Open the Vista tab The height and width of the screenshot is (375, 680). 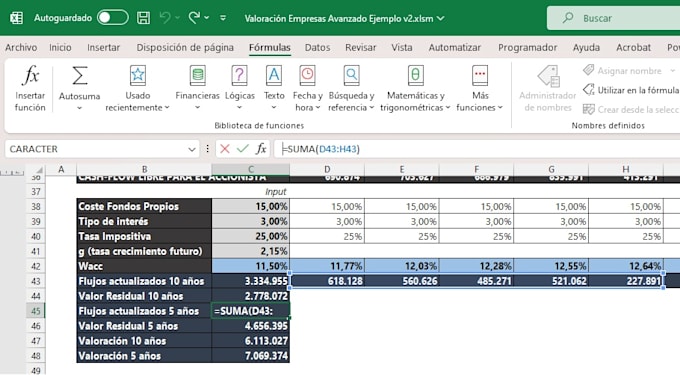point(402,47)
